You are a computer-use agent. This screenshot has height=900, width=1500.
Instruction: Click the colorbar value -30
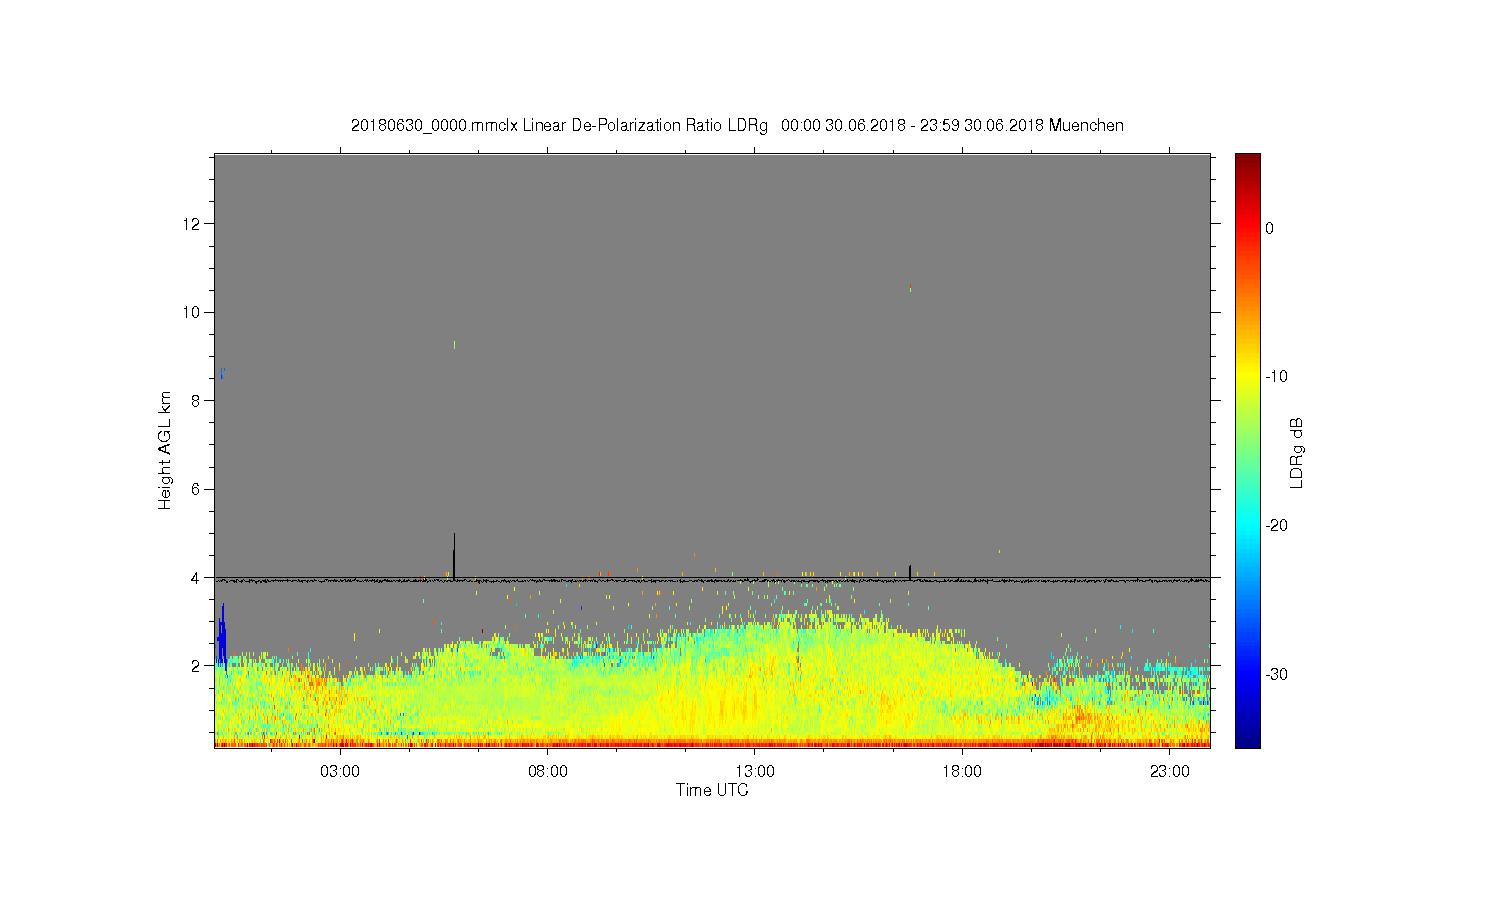(x=1276, y=675)
